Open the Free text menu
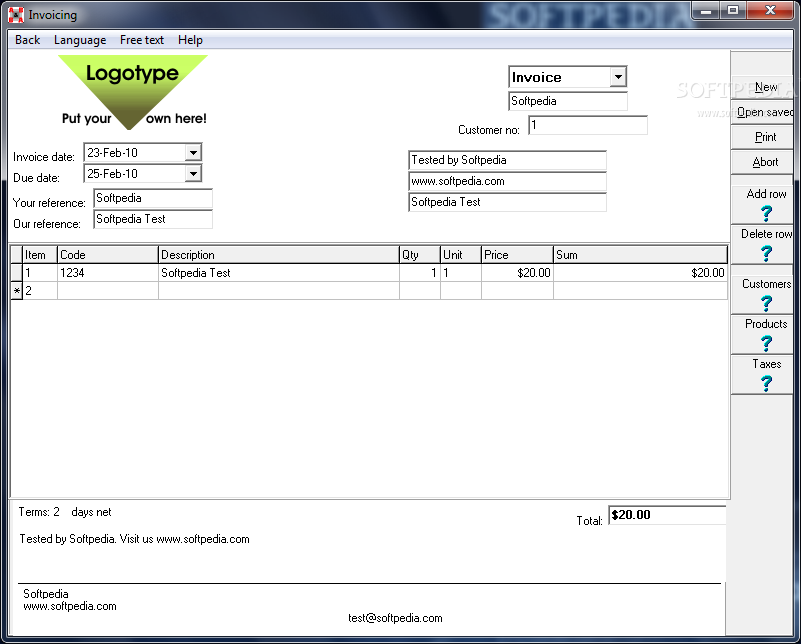 [142, 40]
